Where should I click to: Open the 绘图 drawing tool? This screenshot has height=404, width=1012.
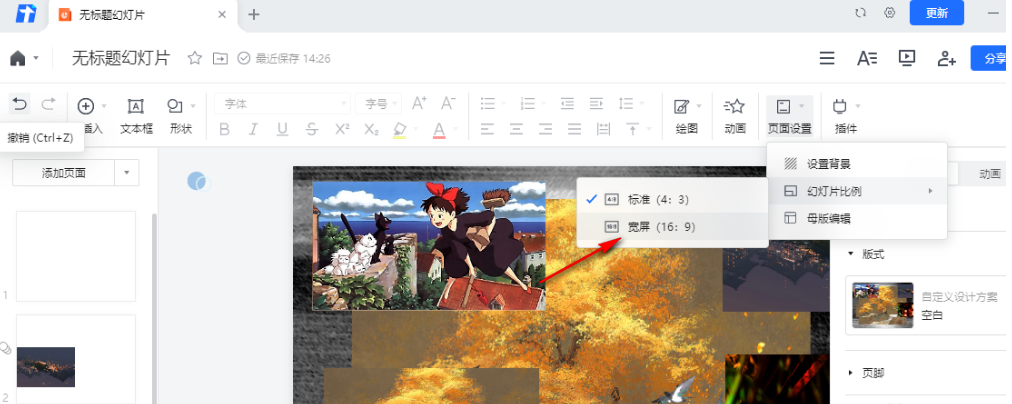(686, 114)
